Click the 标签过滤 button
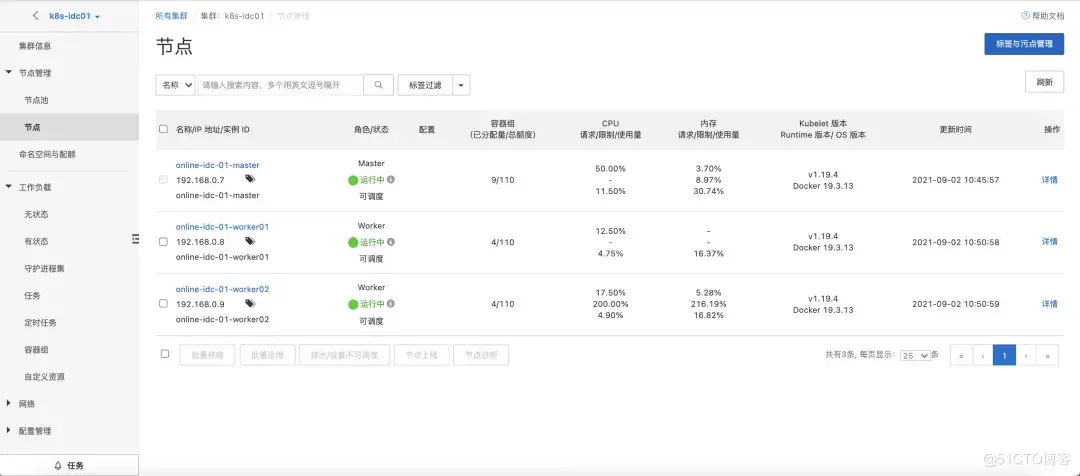The height and width of the screenshot is (476, 1080). (x=425, y=85)
